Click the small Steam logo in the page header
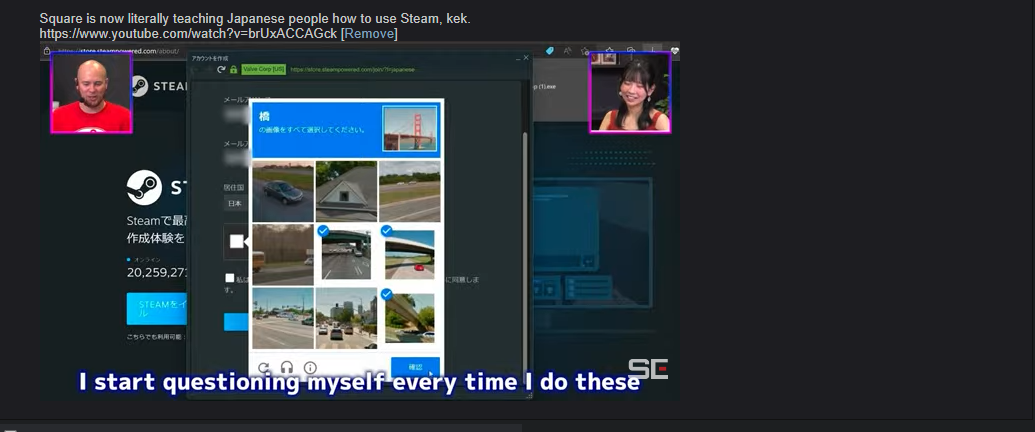 [139, 86]
